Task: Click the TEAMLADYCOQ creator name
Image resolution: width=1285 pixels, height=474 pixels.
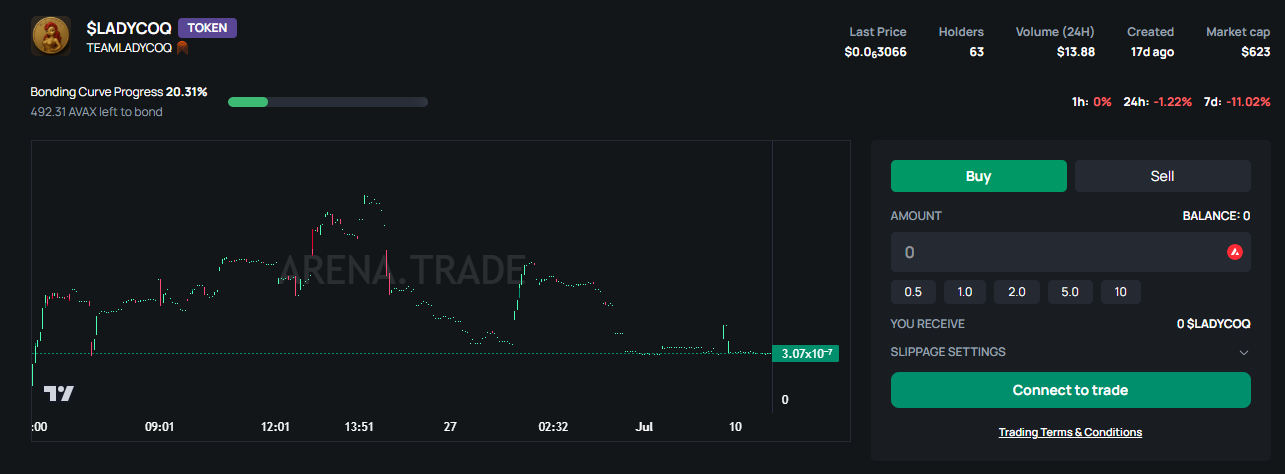Action: tap(130, 47)
